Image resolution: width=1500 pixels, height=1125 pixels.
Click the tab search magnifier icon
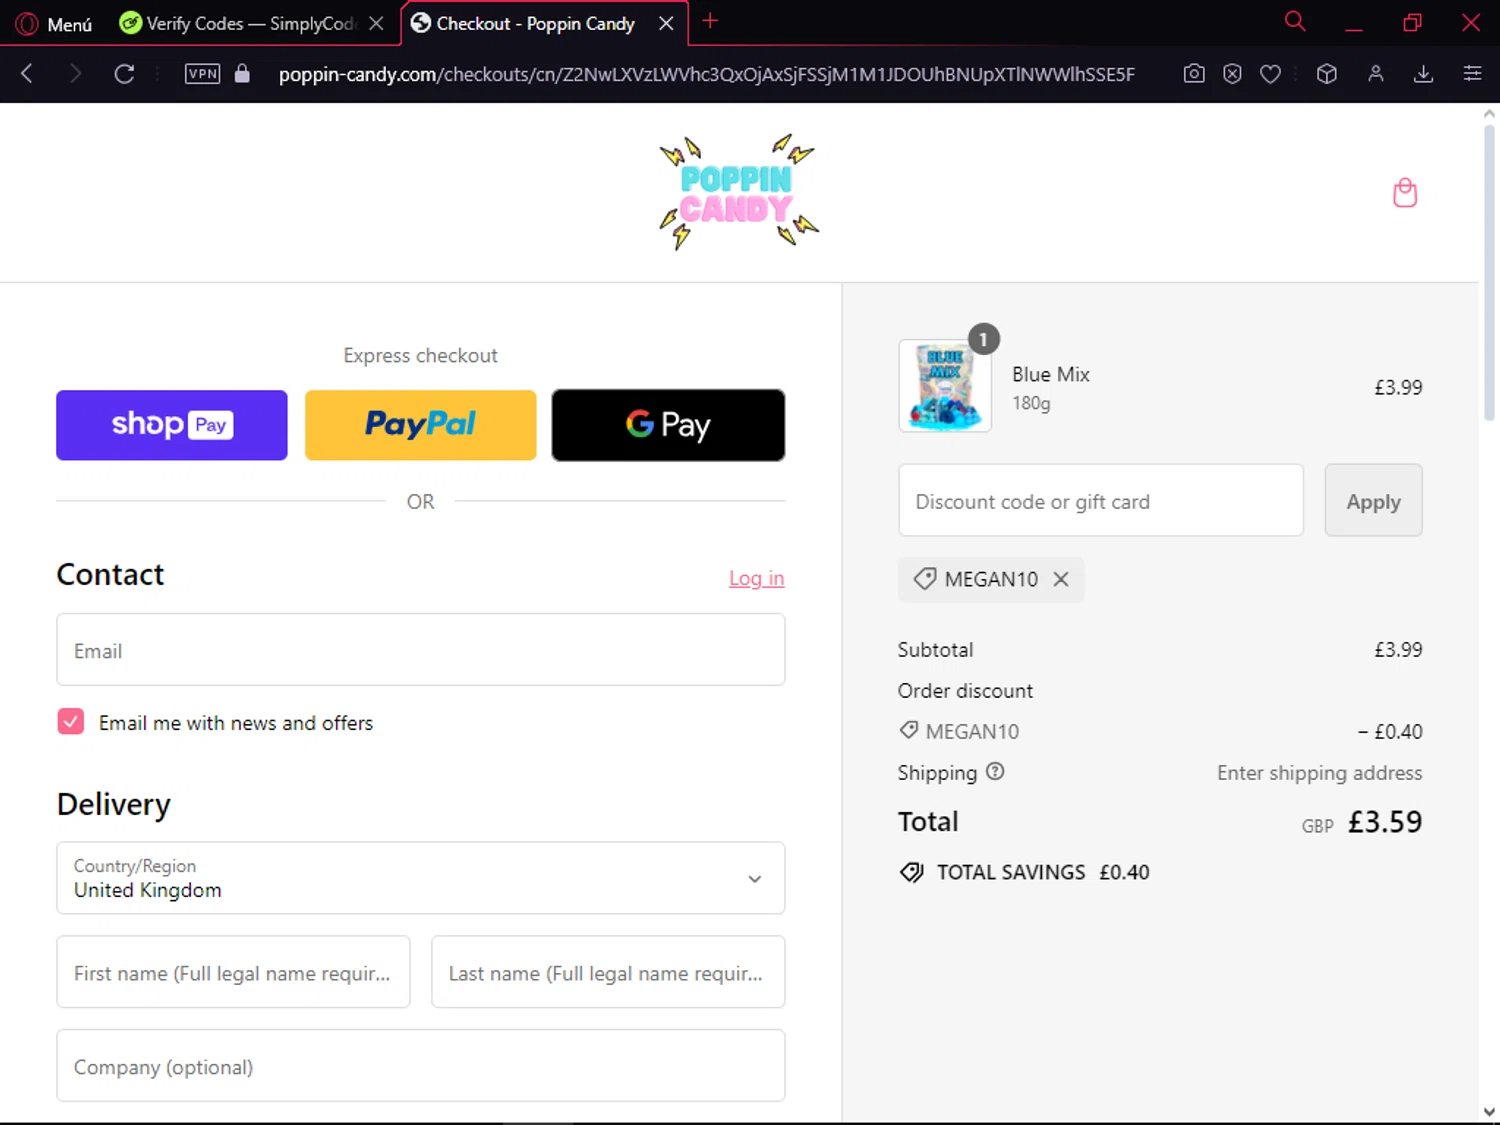coord(1295,21)
